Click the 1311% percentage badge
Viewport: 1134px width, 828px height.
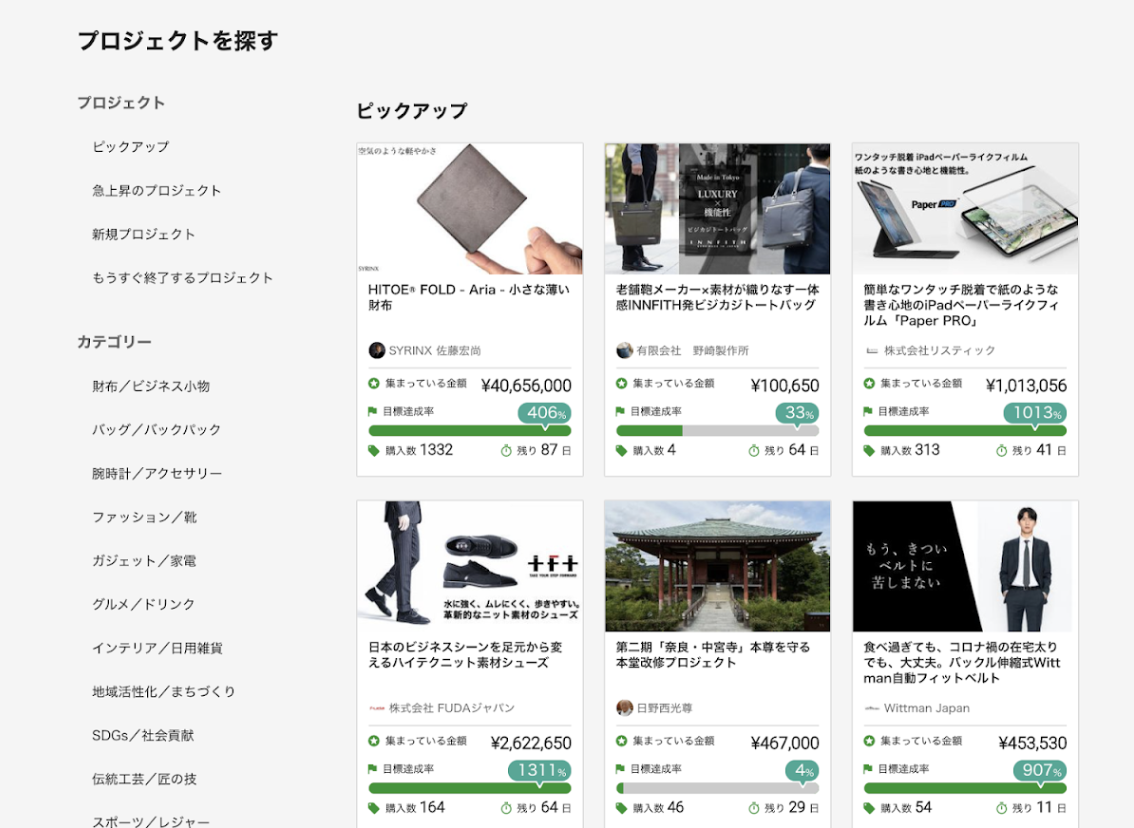pyautogui.click(x=540, y=770)
